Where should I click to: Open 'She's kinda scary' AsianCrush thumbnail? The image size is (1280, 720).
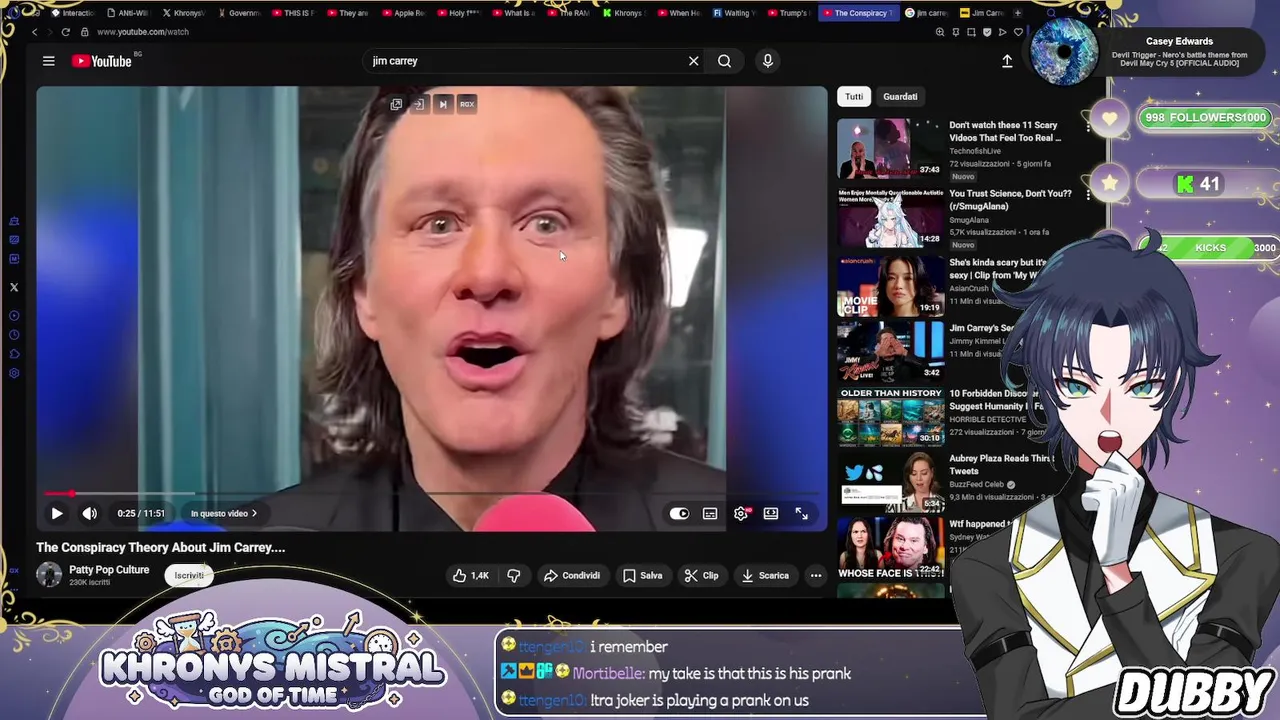pos(890,285)
